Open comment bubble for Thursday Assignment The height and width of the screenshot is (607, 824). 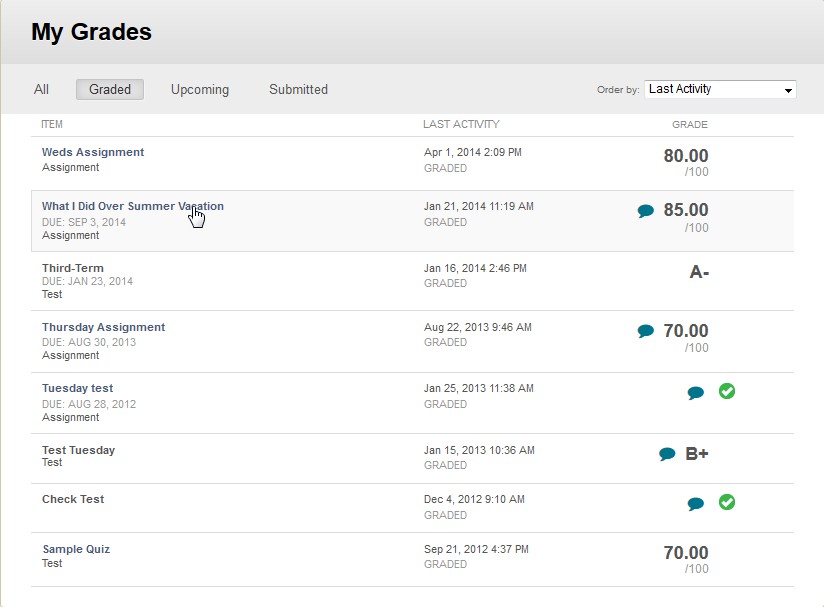[x=646, y=331]
